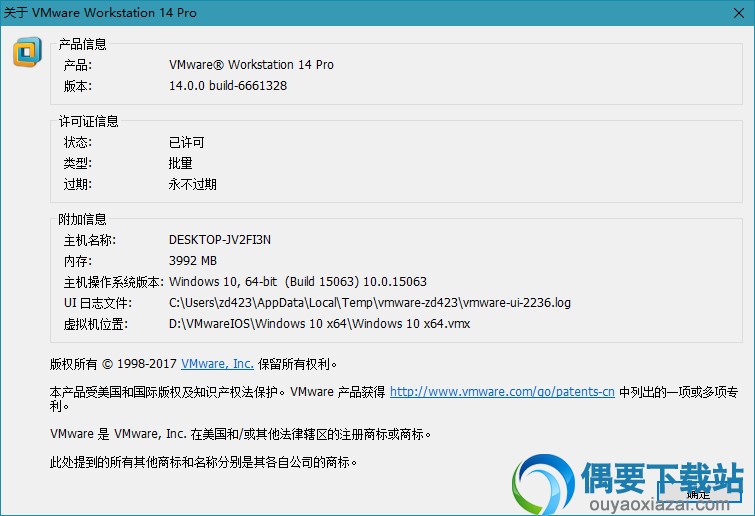Click the 许可证信息 group heading

89,121
